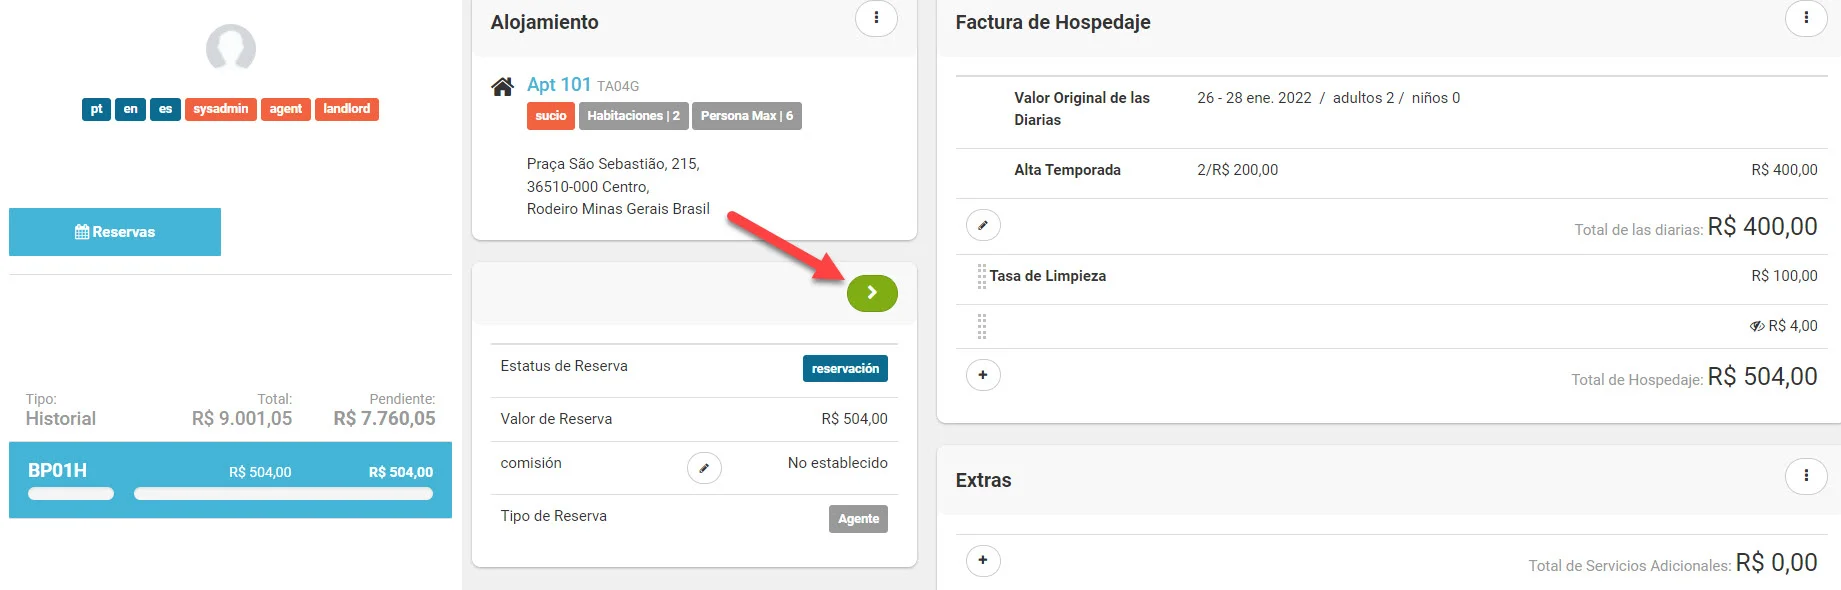Image resolution: width=1841 pixels, height=590 pixels.
Task: Open the Alojamiento options menu
Action: click(x=876, y=18)
